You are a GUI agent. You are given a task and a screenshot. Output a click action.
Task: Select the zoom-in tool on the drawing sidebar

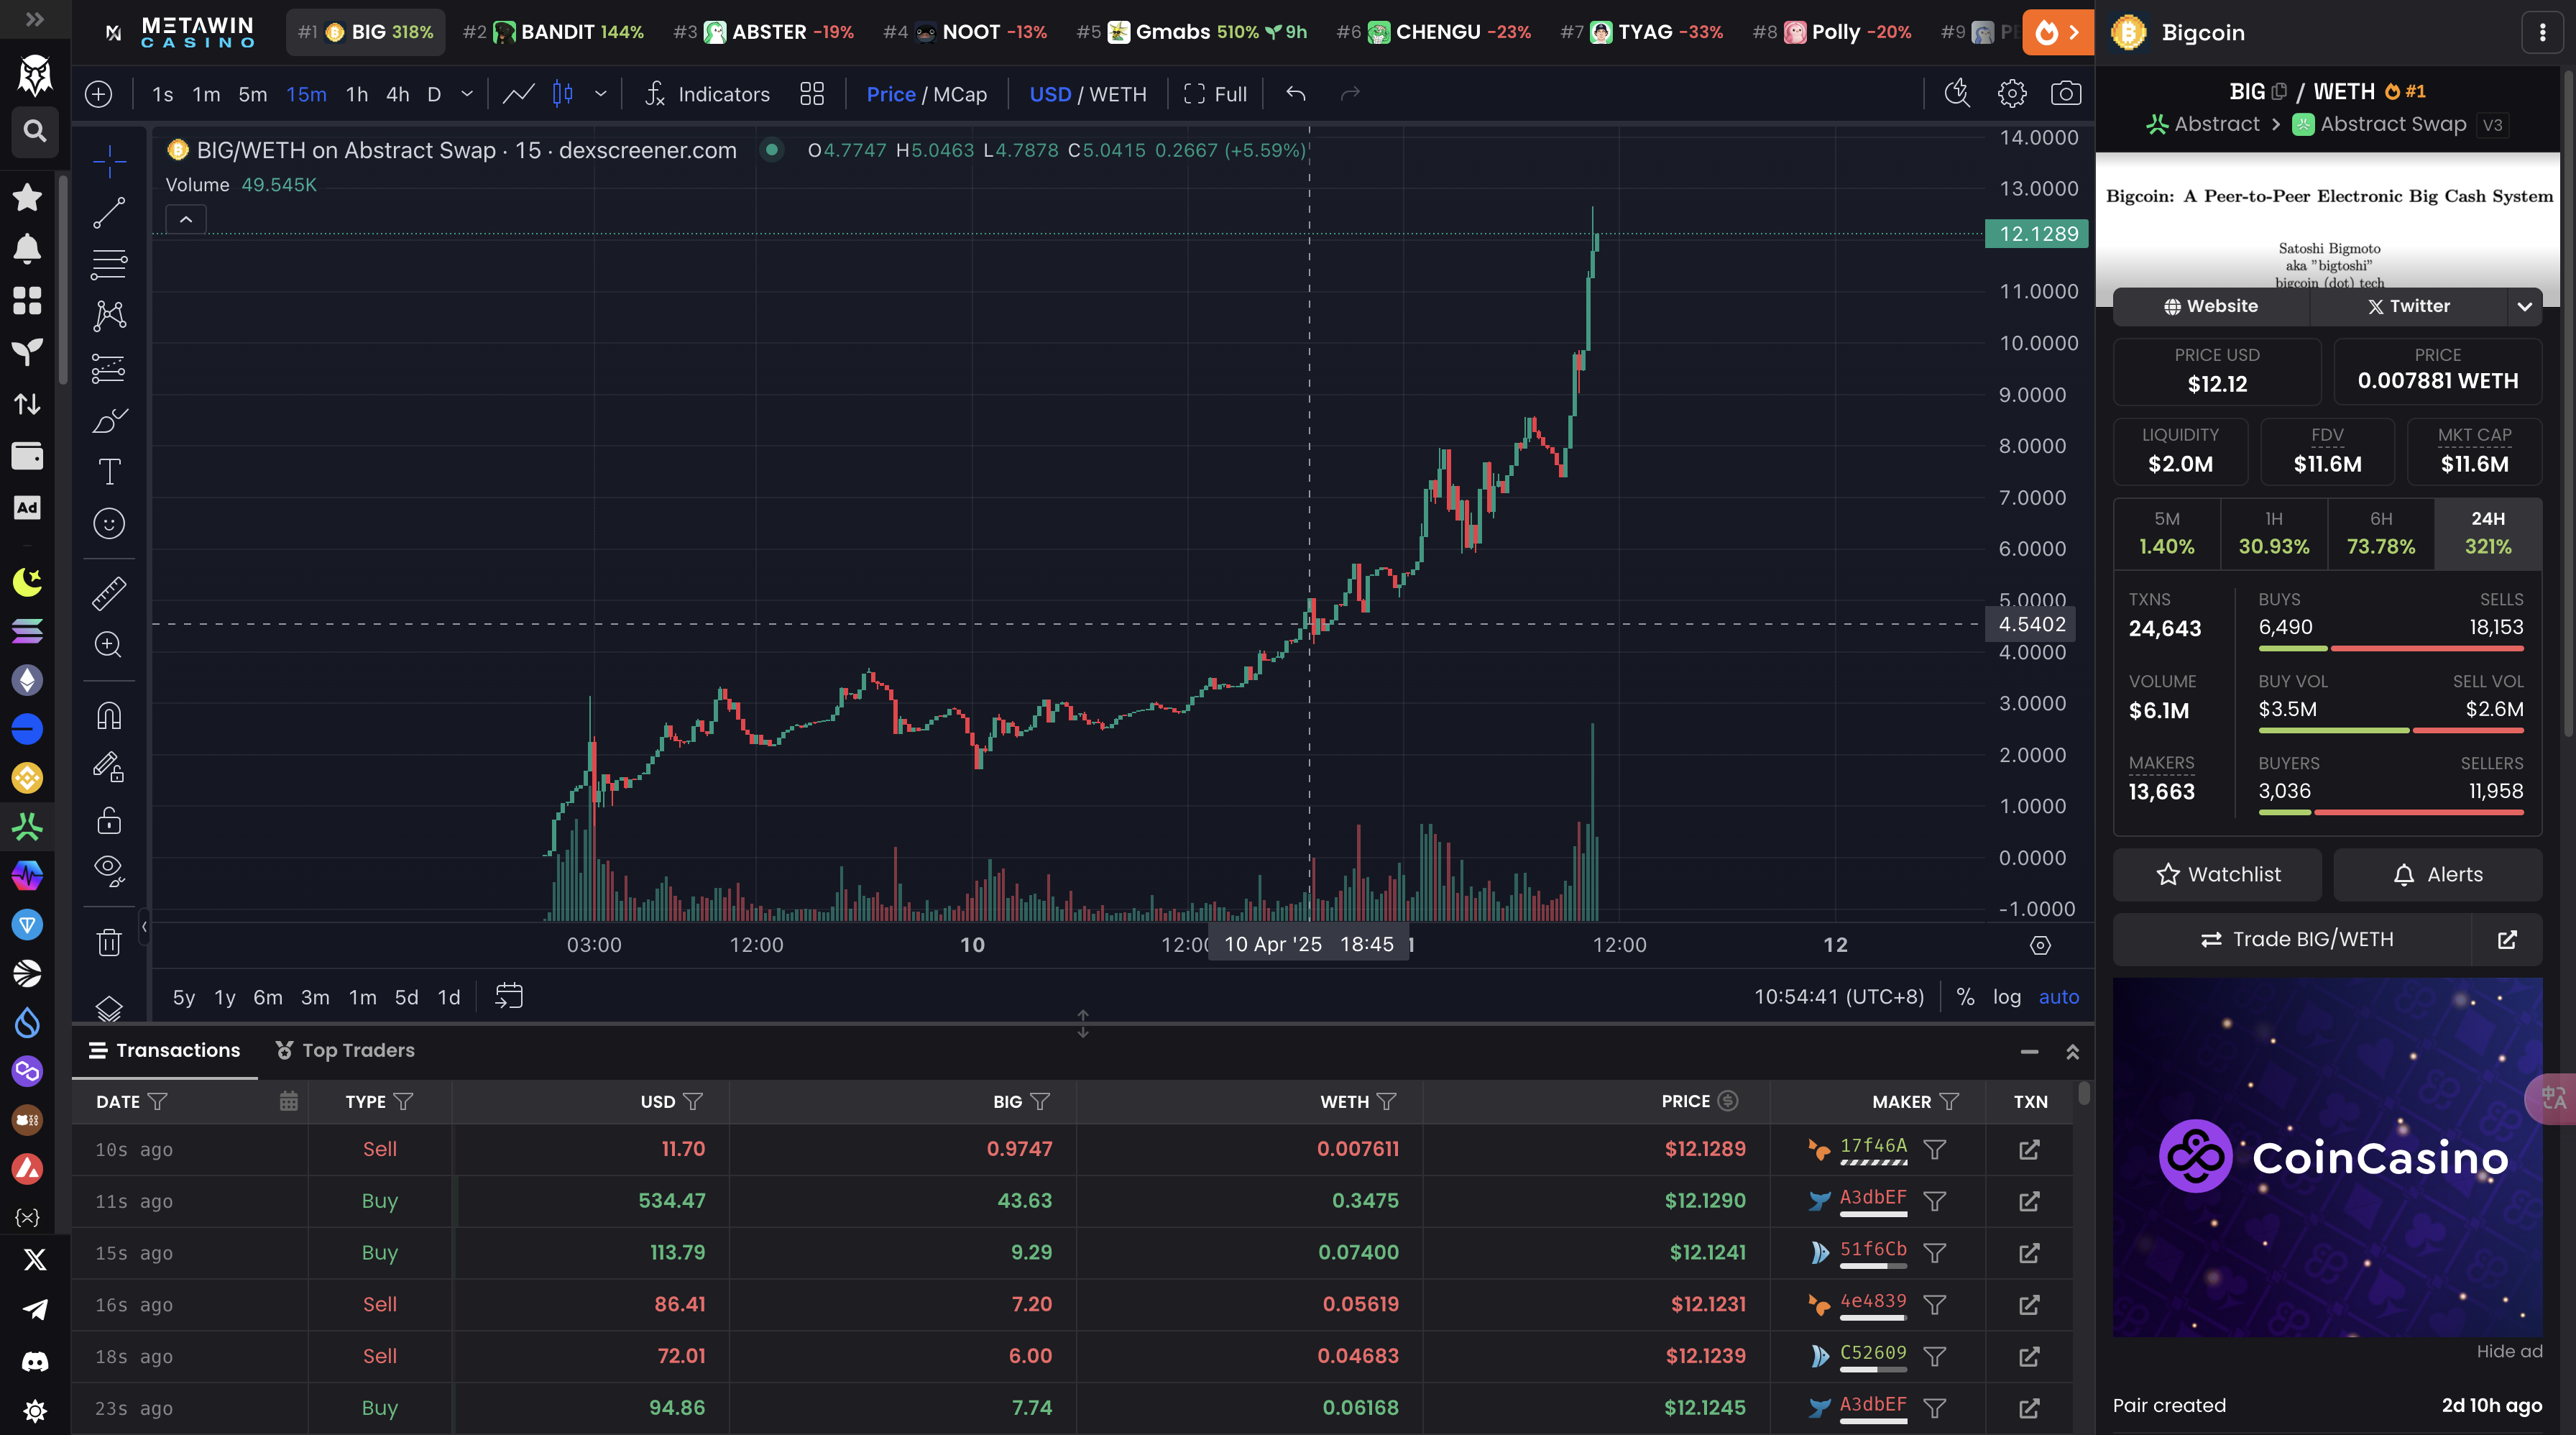[x=108, y=644]
